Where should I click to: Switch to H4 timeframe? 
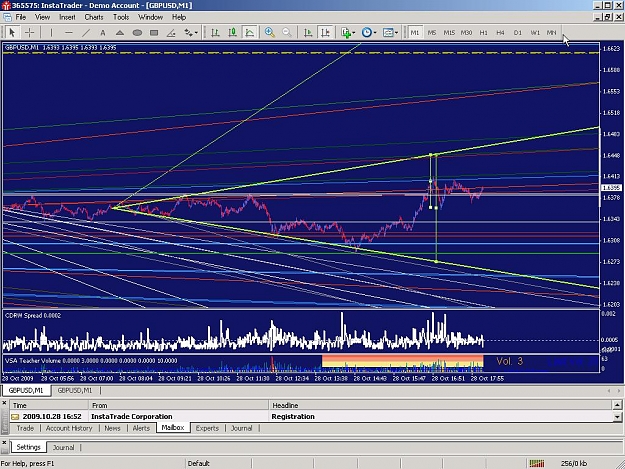coord(500,32)
